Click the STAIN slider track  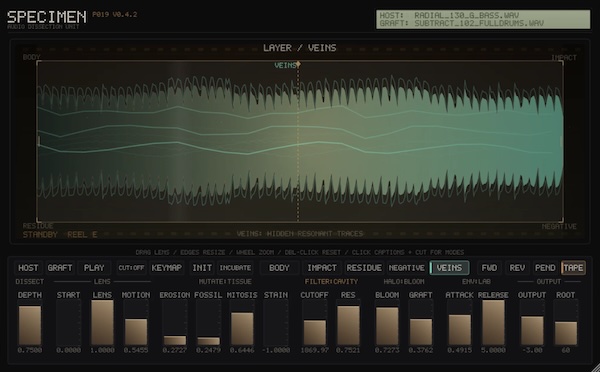pyautogui.click(x=276, y=323)
